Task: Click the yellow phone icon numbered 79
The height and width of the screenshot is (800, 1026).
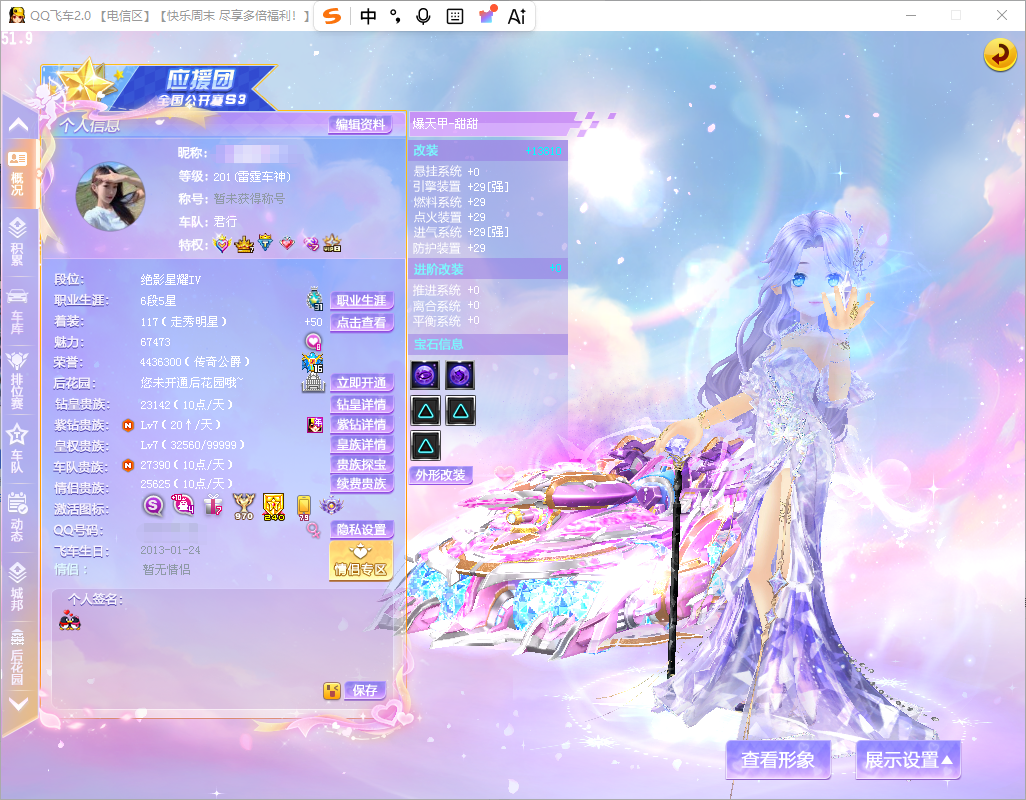Action: pyautogui.click(x=304, y=507)
